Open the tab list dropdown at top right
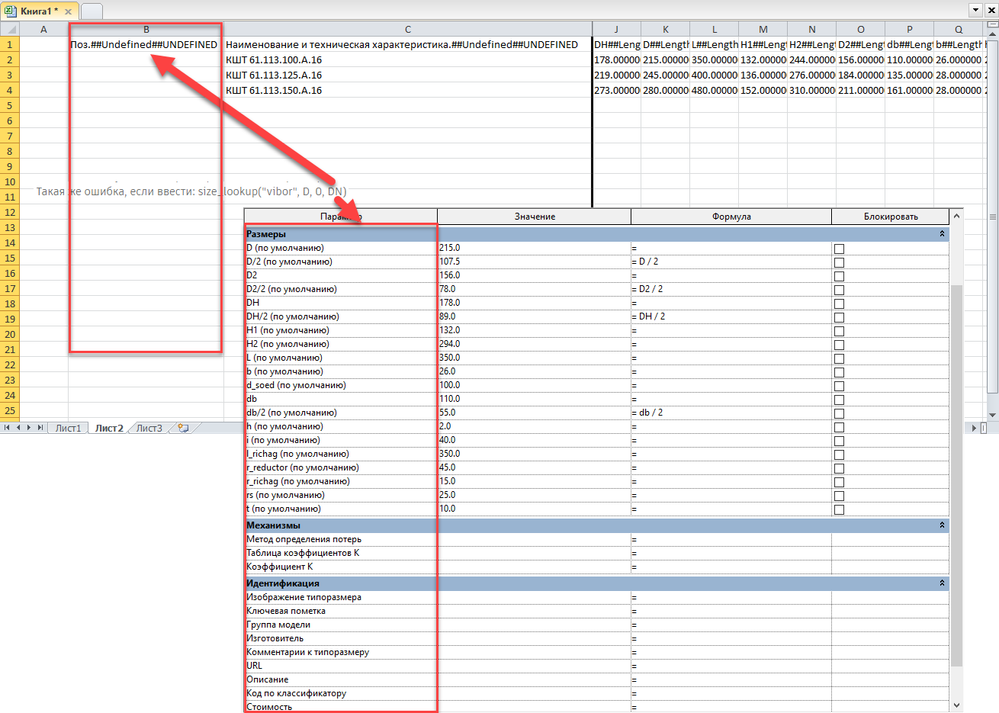The height and width of the screenshot is (713, 999). pyautogui.click(x=975, y=10)
